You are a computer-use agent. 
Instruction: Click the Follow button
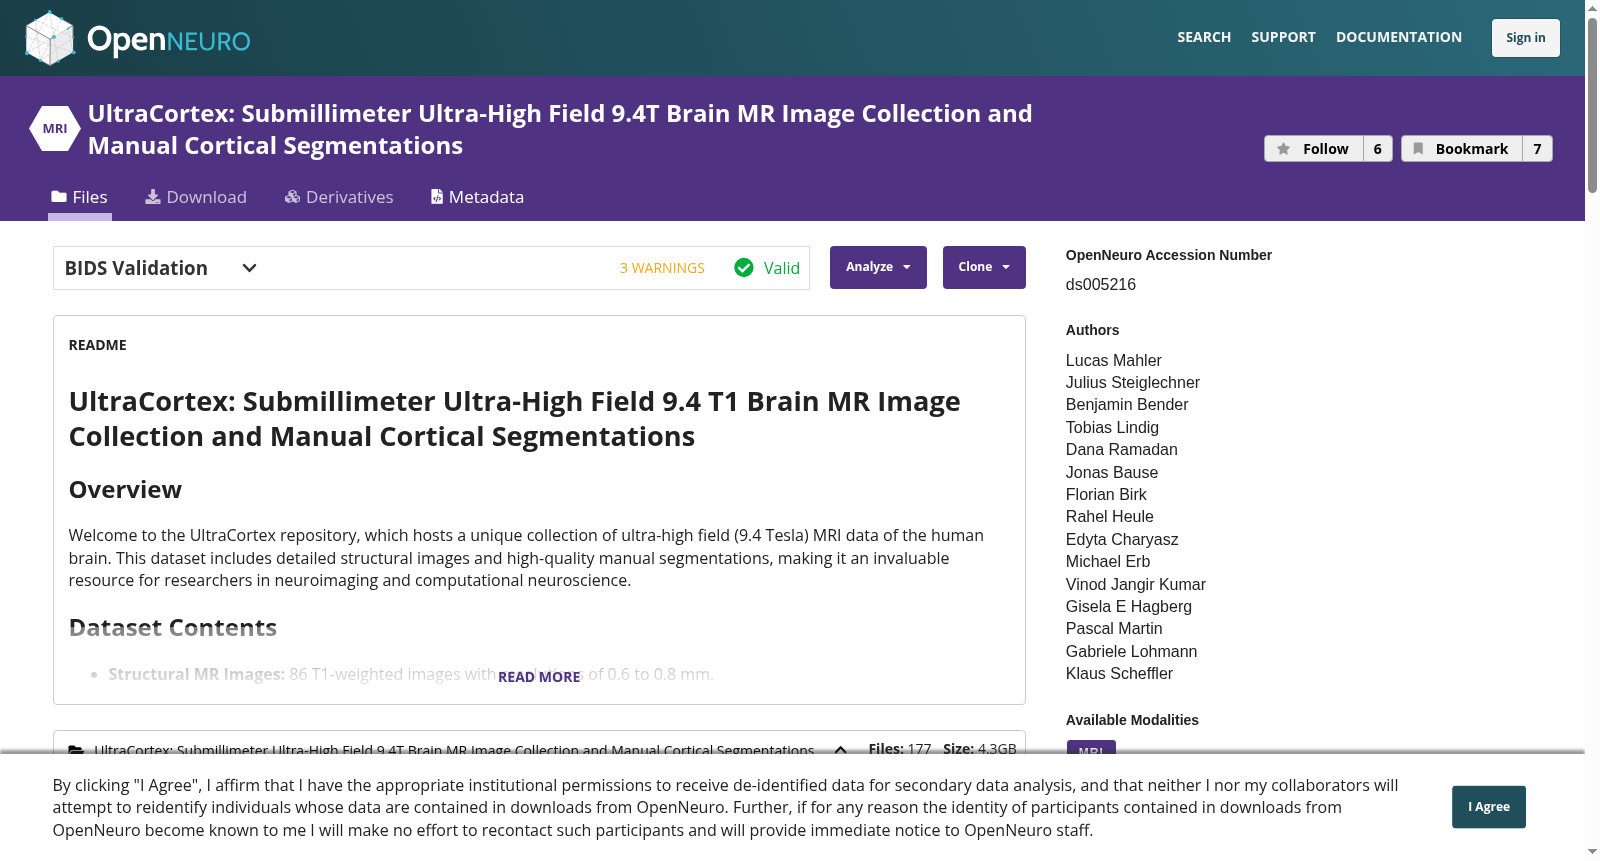point(1314,149)
